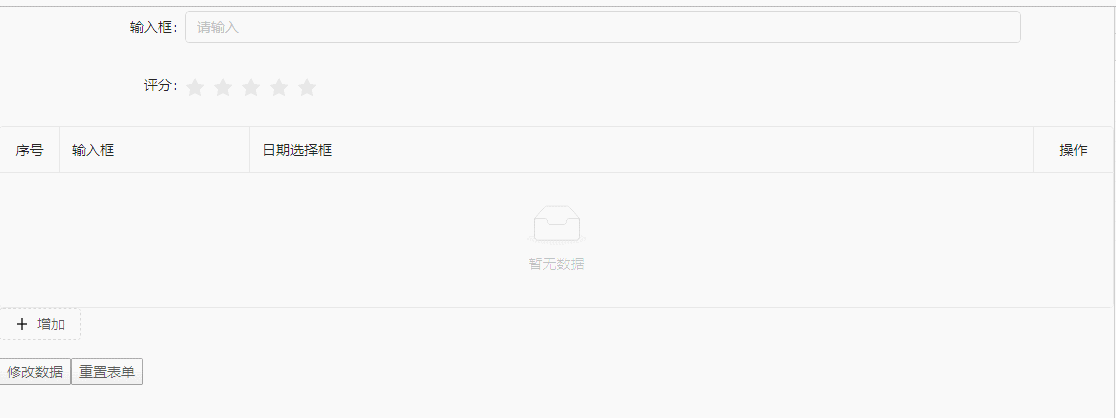Rate four stars in 评分
Image resolution: width=1116 pixels, height=418 pixels.
click(279, 88)
